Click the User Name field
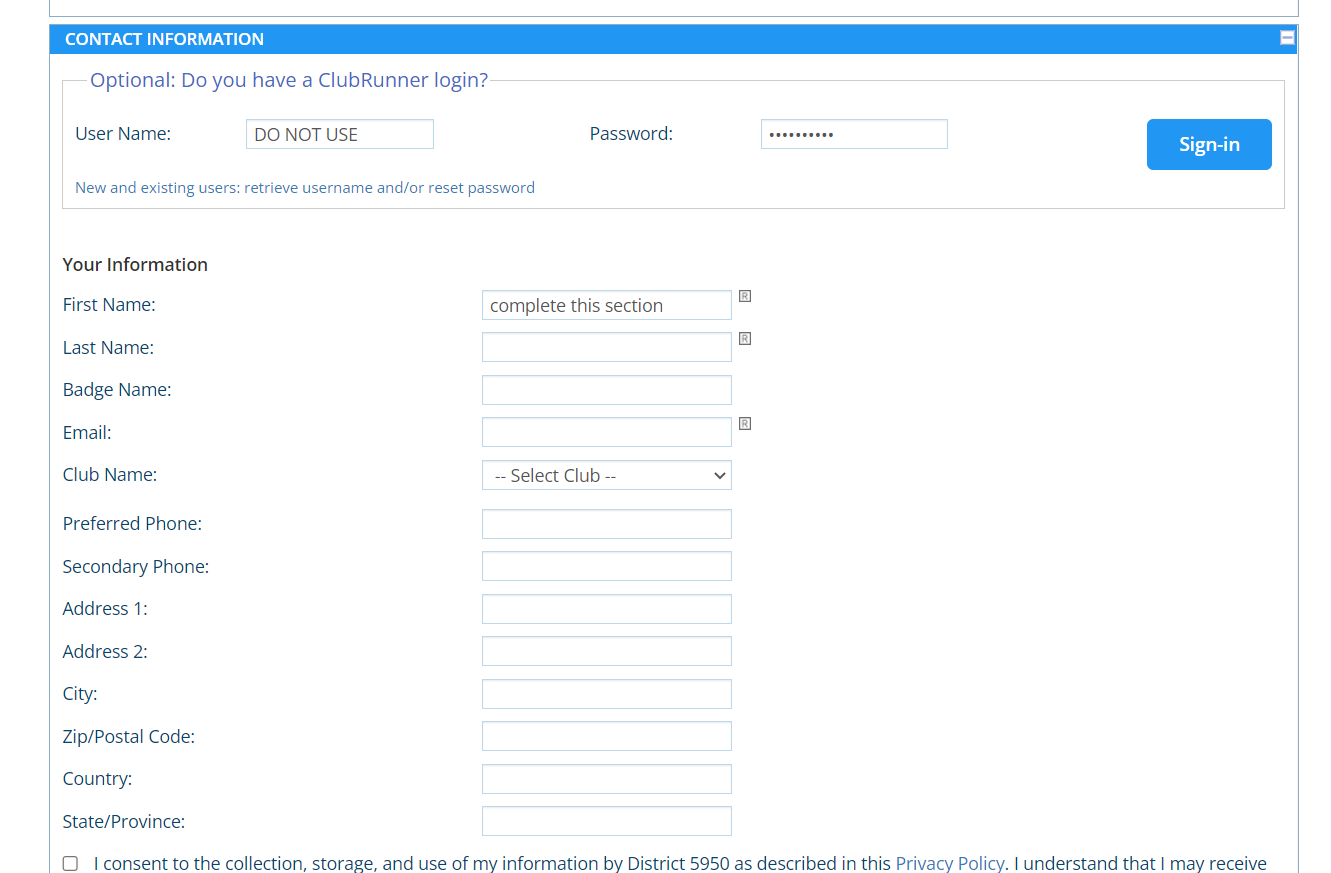Image resolution: width=1331 pixels, height=873 pixels. click(339, 134)
